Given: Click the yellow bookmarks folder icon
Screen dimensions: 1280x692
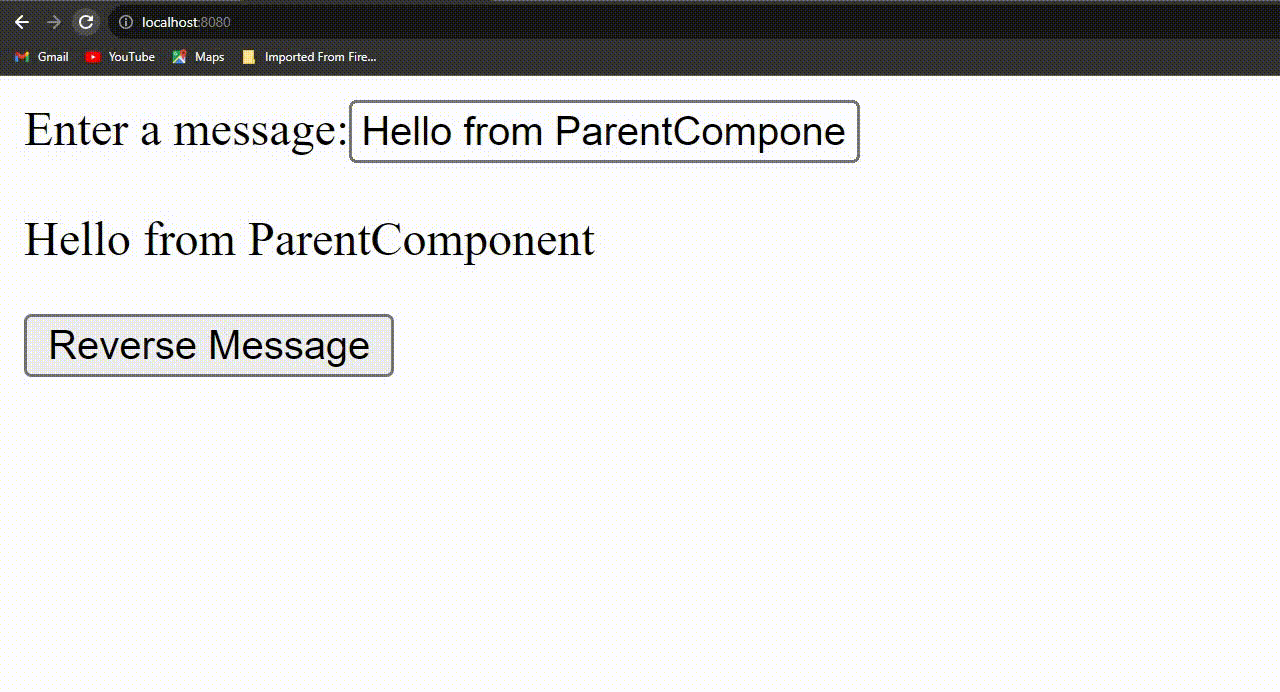Looking at the screenshot, I should point(249,57).
